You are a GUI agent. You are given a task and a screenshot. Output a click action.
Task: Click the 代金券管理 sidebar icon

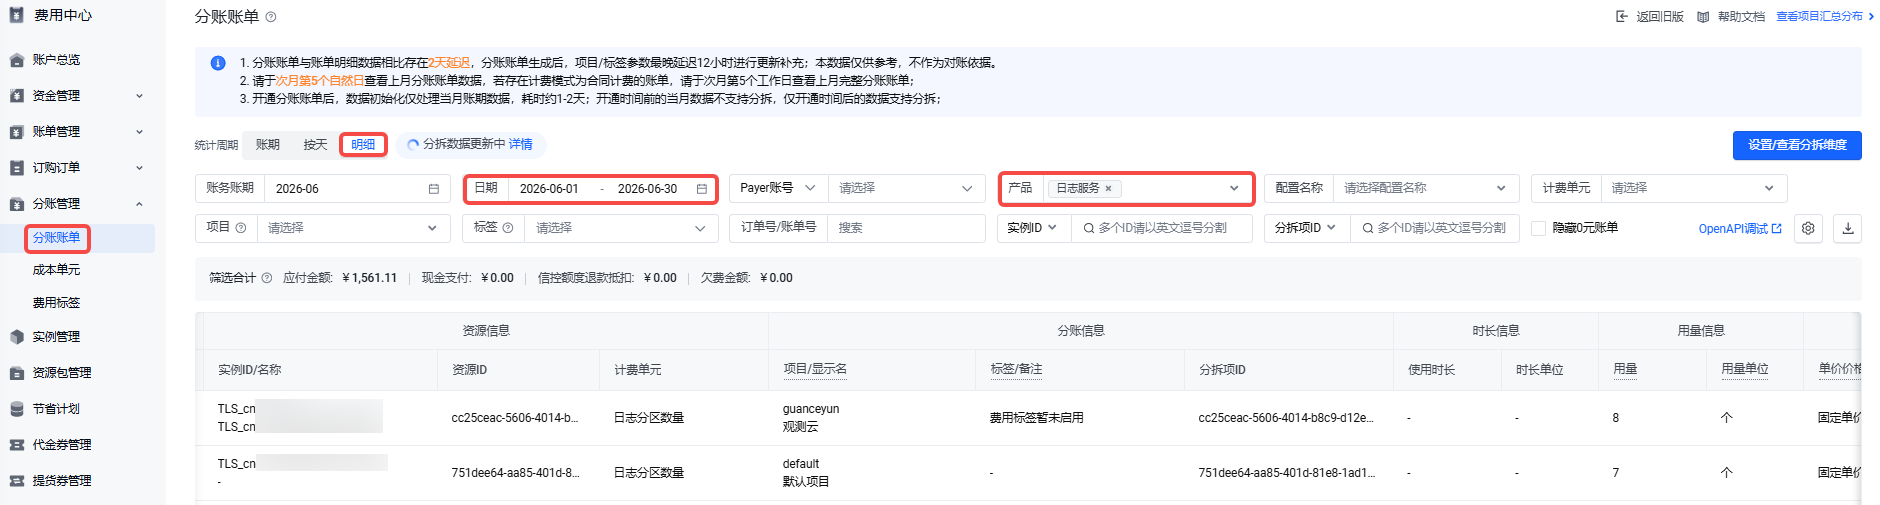[x=16, y=445]
